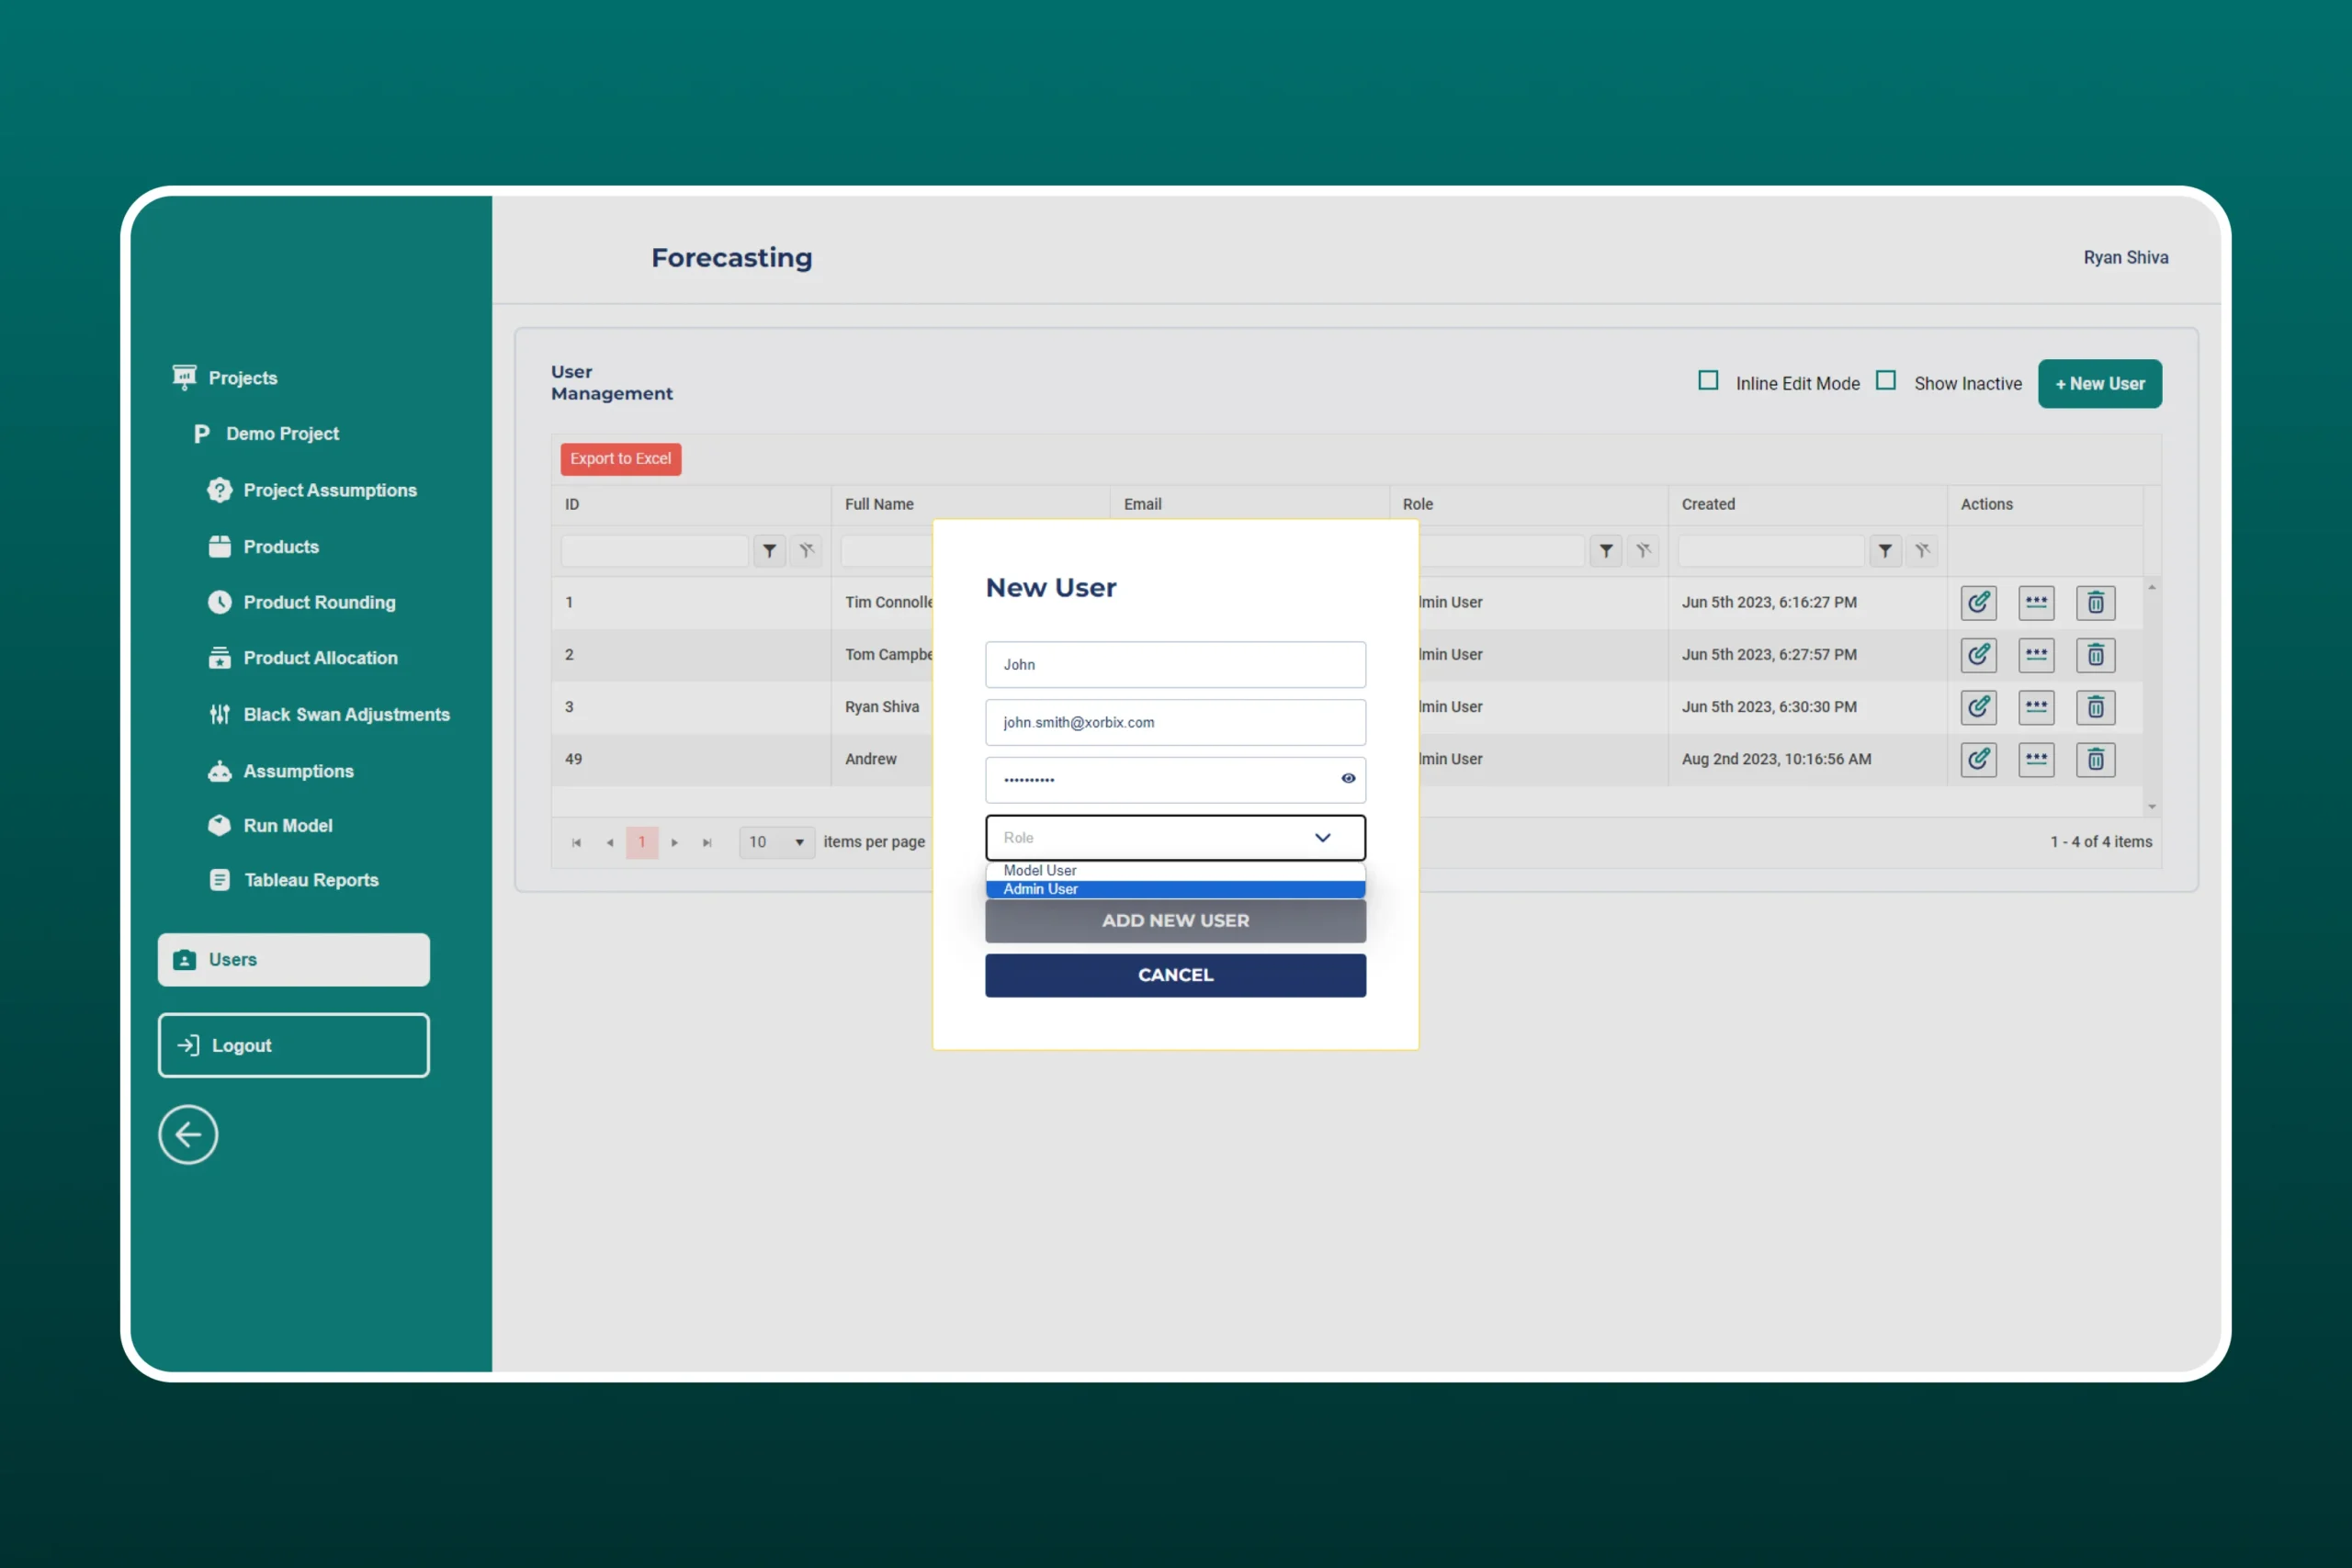Click the email input field
2352x1568 pixels.
(x=1175, y=722)
